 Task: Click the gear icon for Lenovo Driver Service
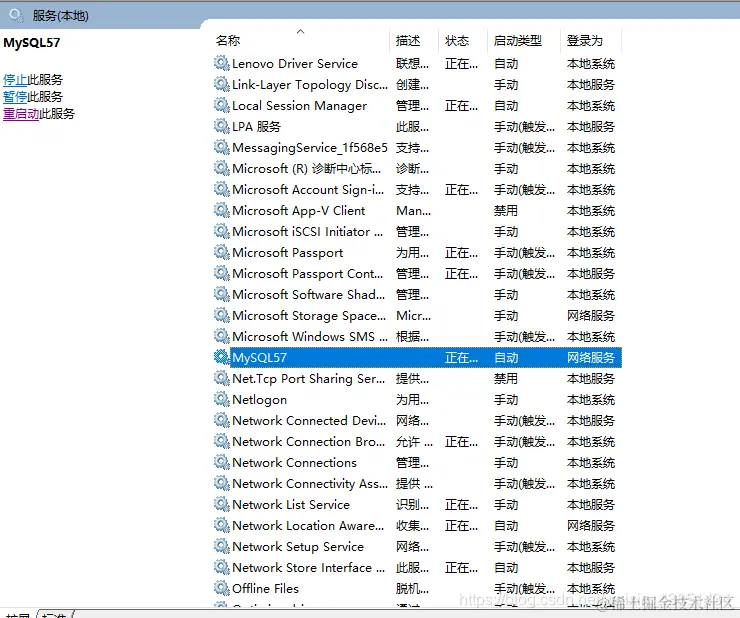click(x=221, y=63)
